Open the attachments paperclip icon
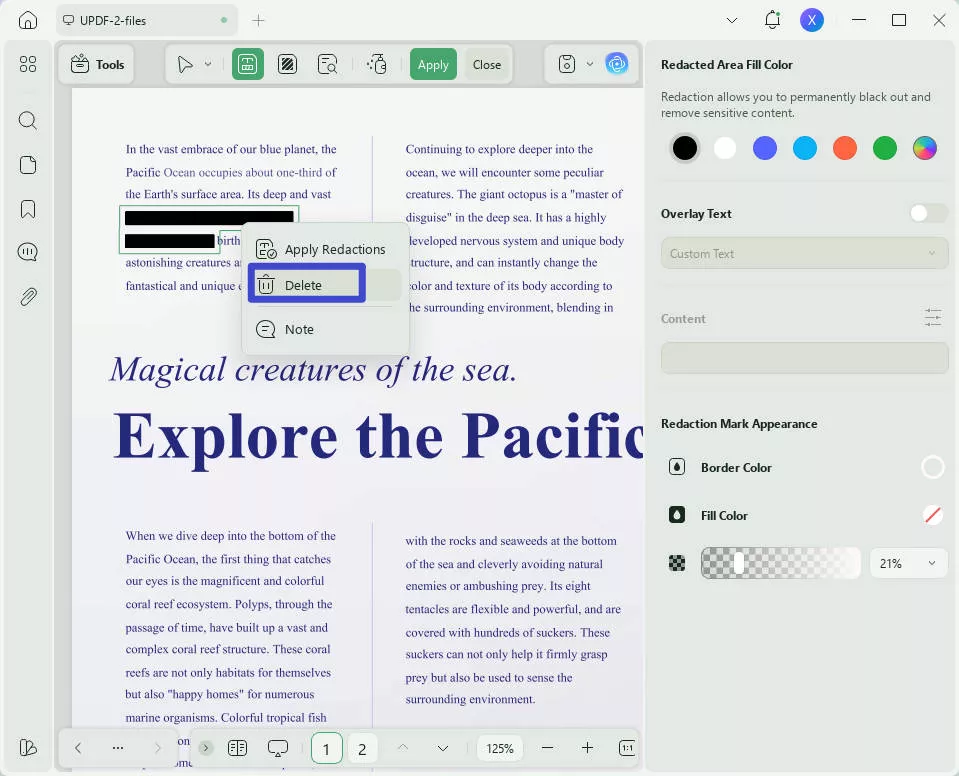 tap(28, 297)
